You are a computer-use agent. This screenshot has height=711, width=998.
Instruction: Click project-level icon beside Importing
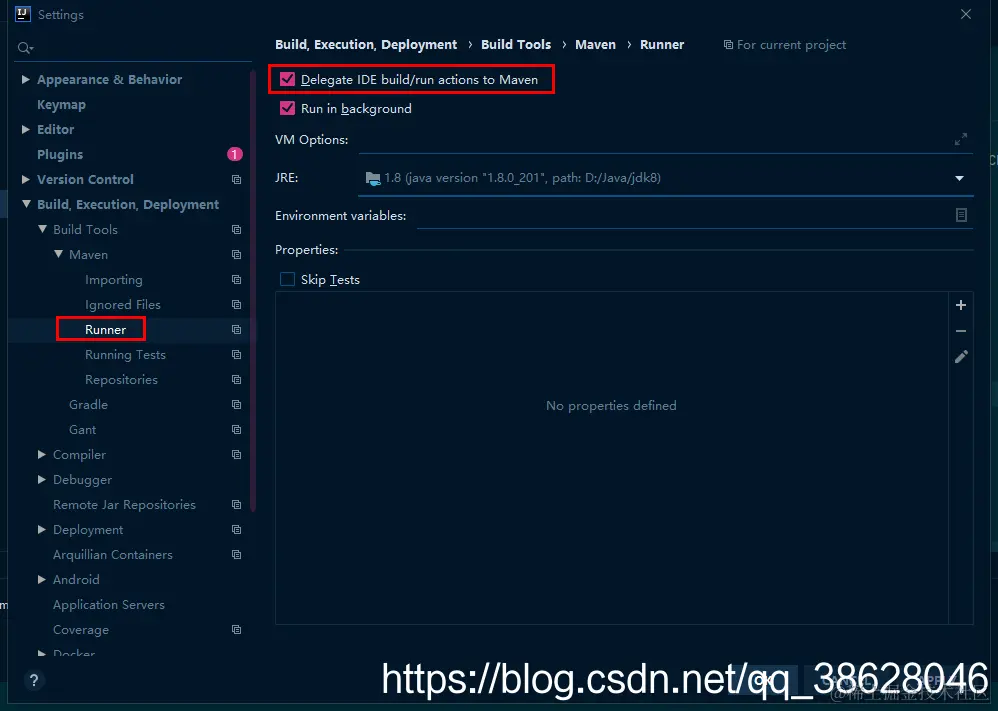237,279
